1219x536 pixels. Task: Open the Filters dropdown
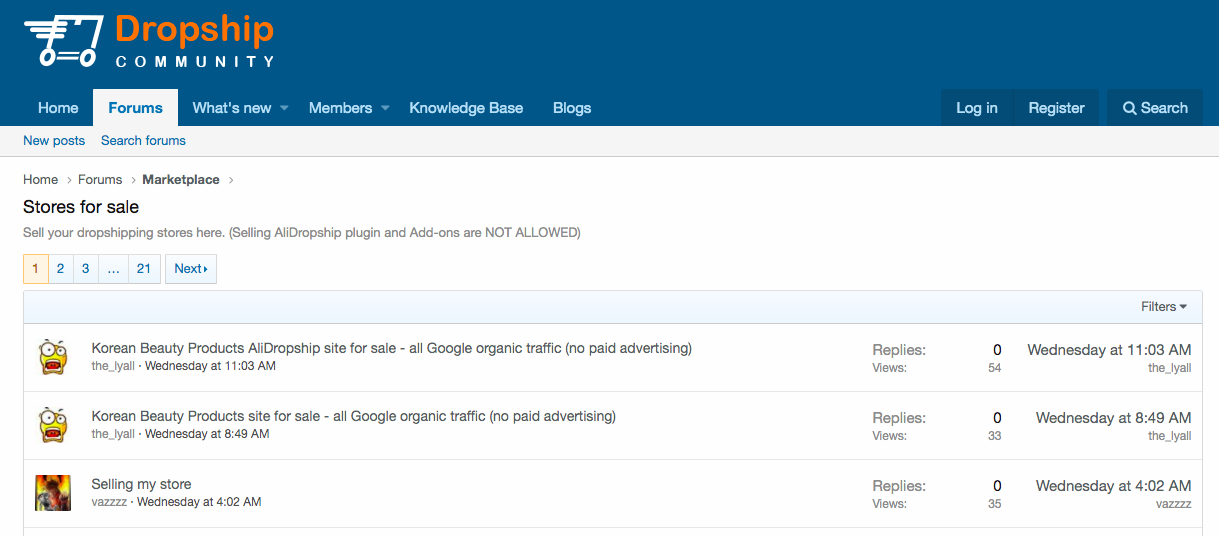(x=1164, y=307)
